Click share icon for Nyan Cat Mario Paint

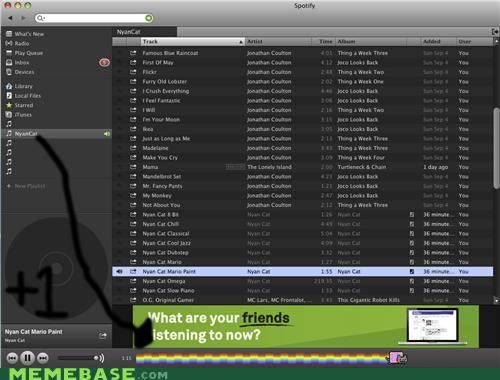(x=133, y=271)
